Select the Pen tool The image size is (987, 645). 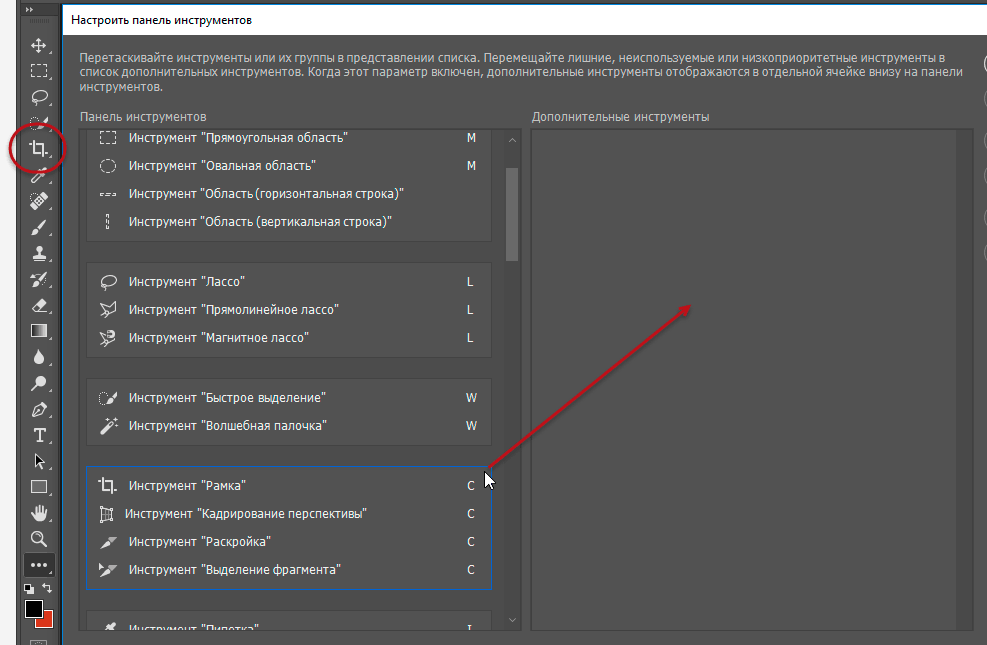[x=40, y=409]
